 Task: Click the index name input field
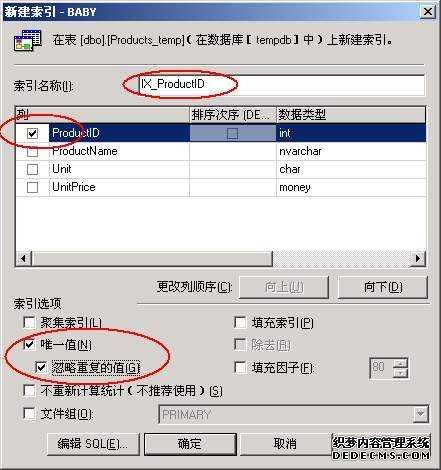282,85
